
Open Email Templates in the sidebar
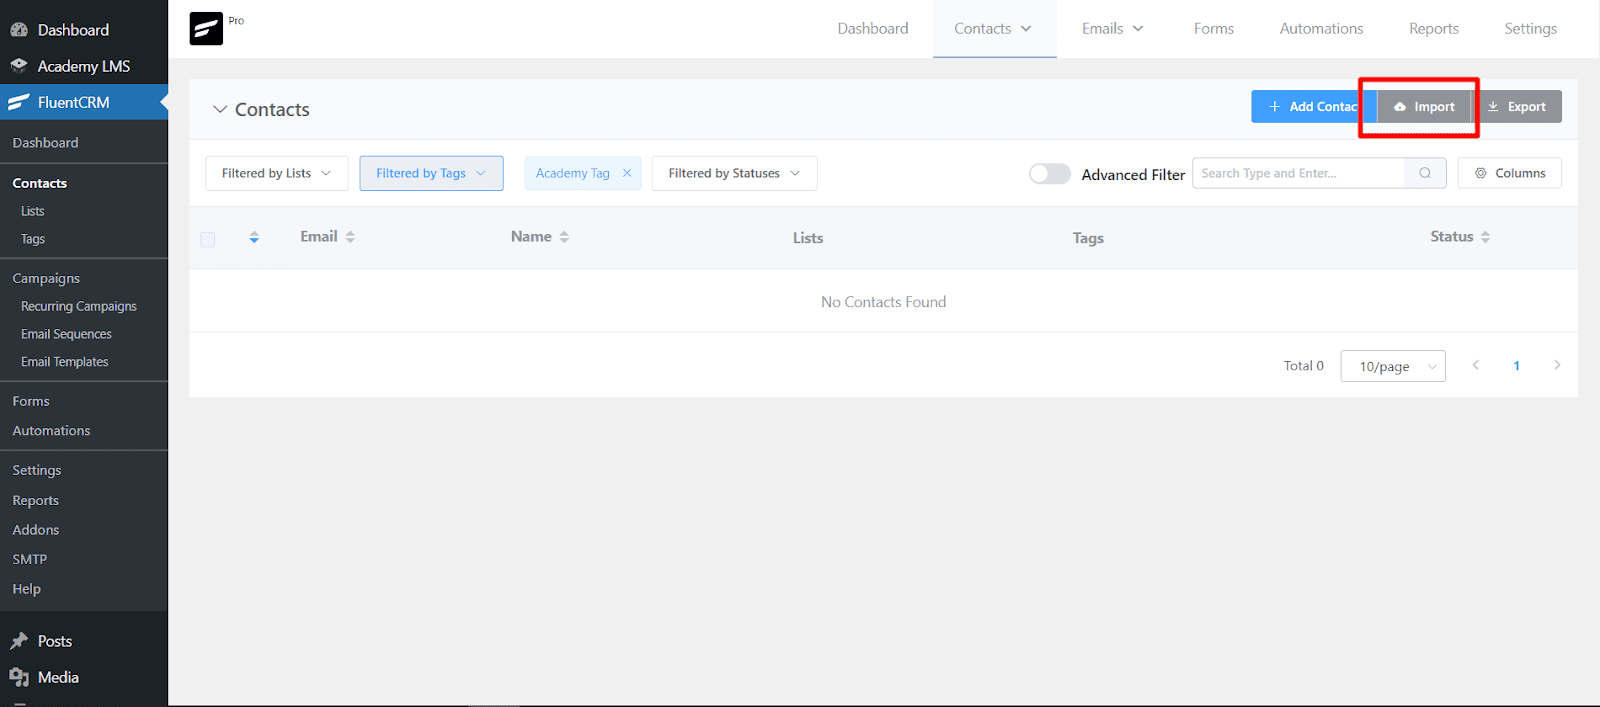(64, 362)
